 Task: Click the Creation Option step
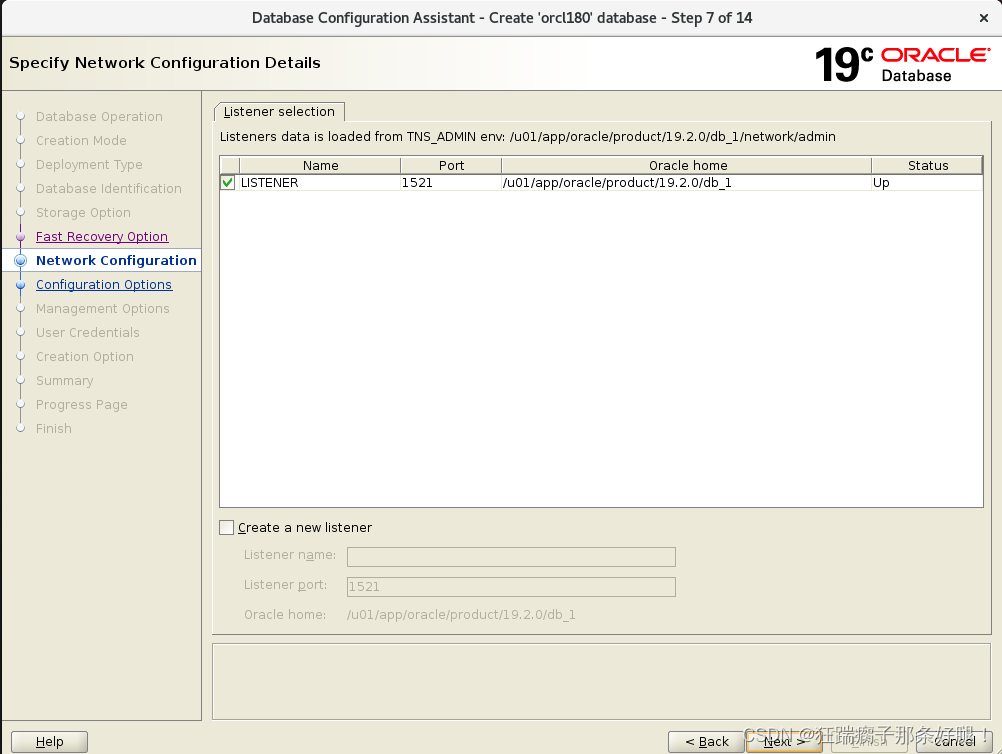pyautogui.click(x=84, y=357)
